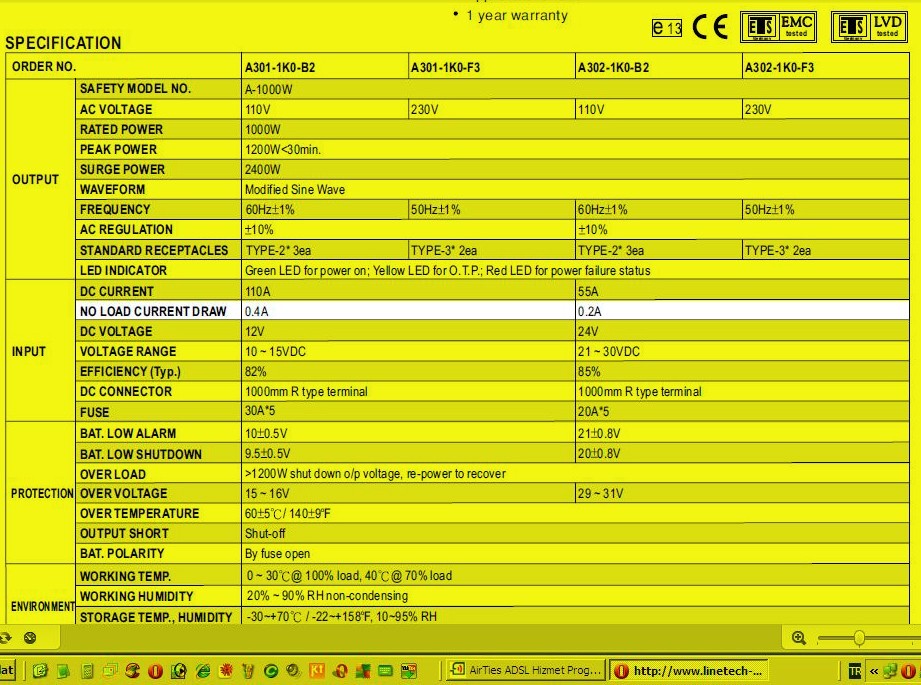Click the Opera icon in system tray
This screenshot has height=685, width=921.
click(908, 671)
